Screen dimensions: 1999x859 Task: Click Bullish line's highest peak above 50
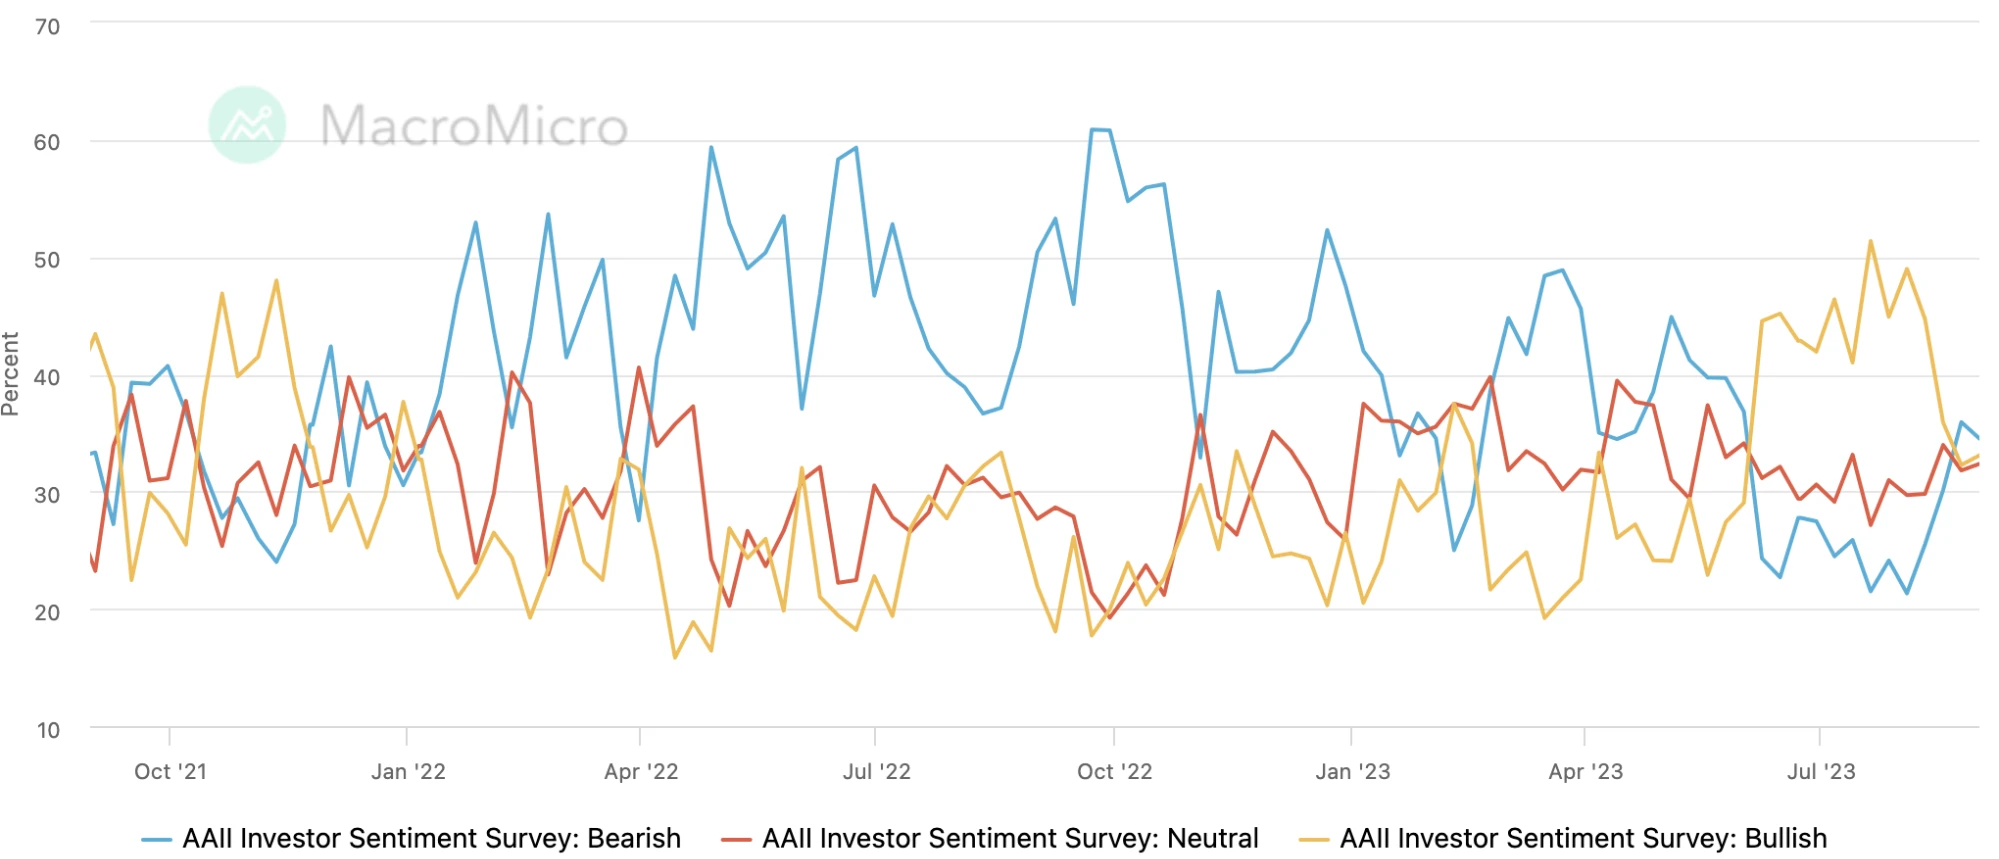[1870, 242]
